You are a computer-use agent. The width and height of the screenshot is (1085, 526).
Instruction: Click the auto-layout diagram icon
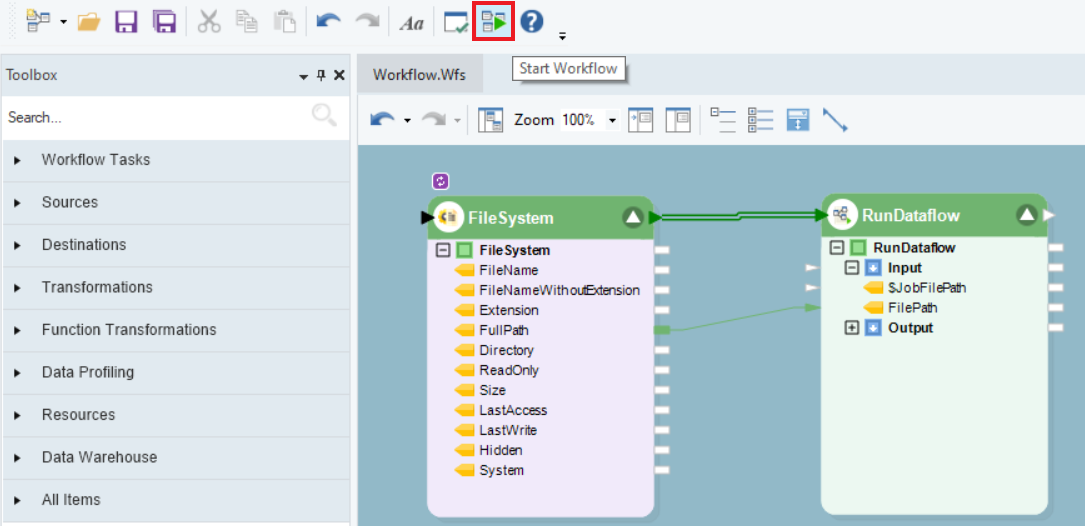click(x=491, y=120)
